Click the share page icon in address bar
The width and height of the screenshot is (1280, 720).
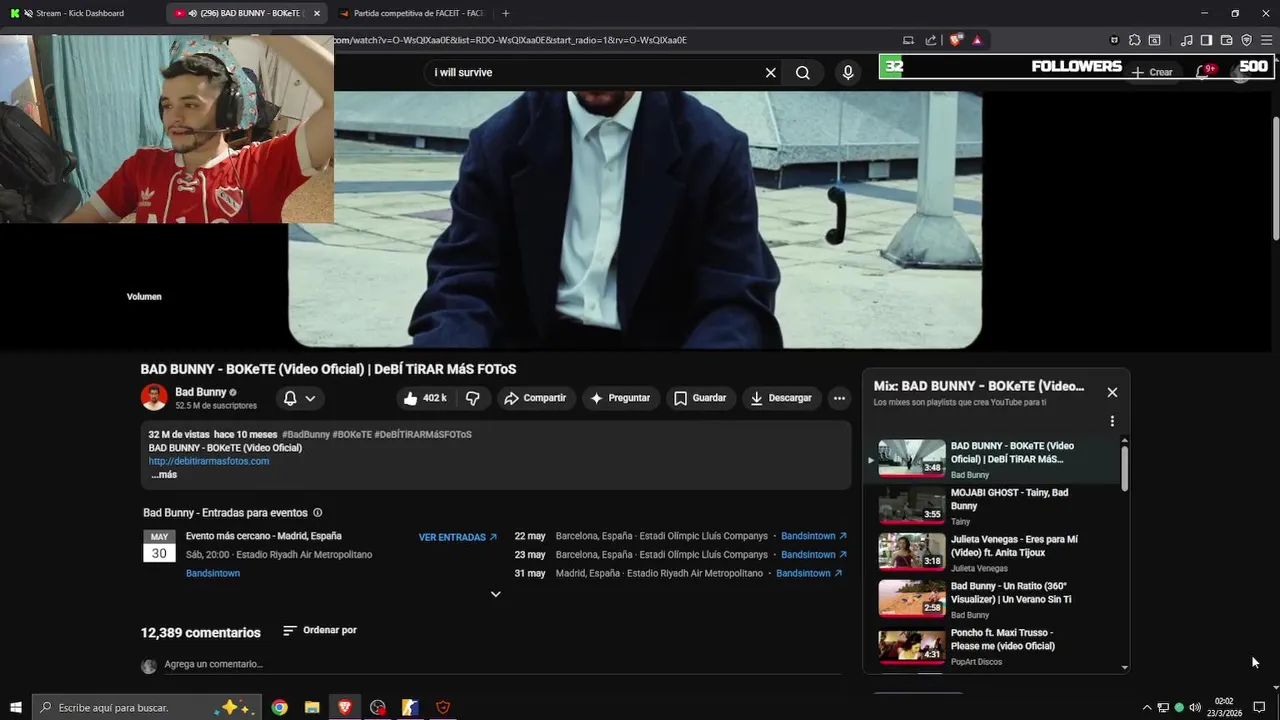(931, 40)
